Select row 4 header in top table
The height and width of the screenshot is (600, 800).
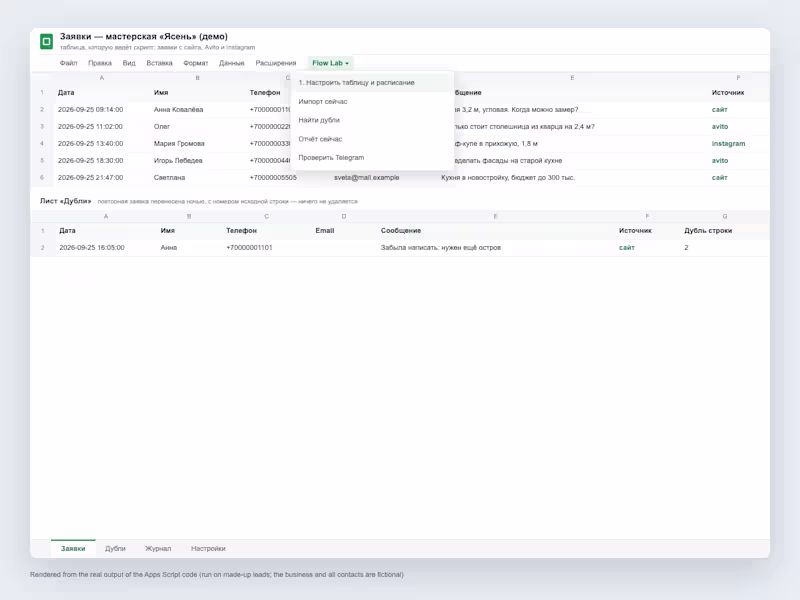tap(42, 143)
